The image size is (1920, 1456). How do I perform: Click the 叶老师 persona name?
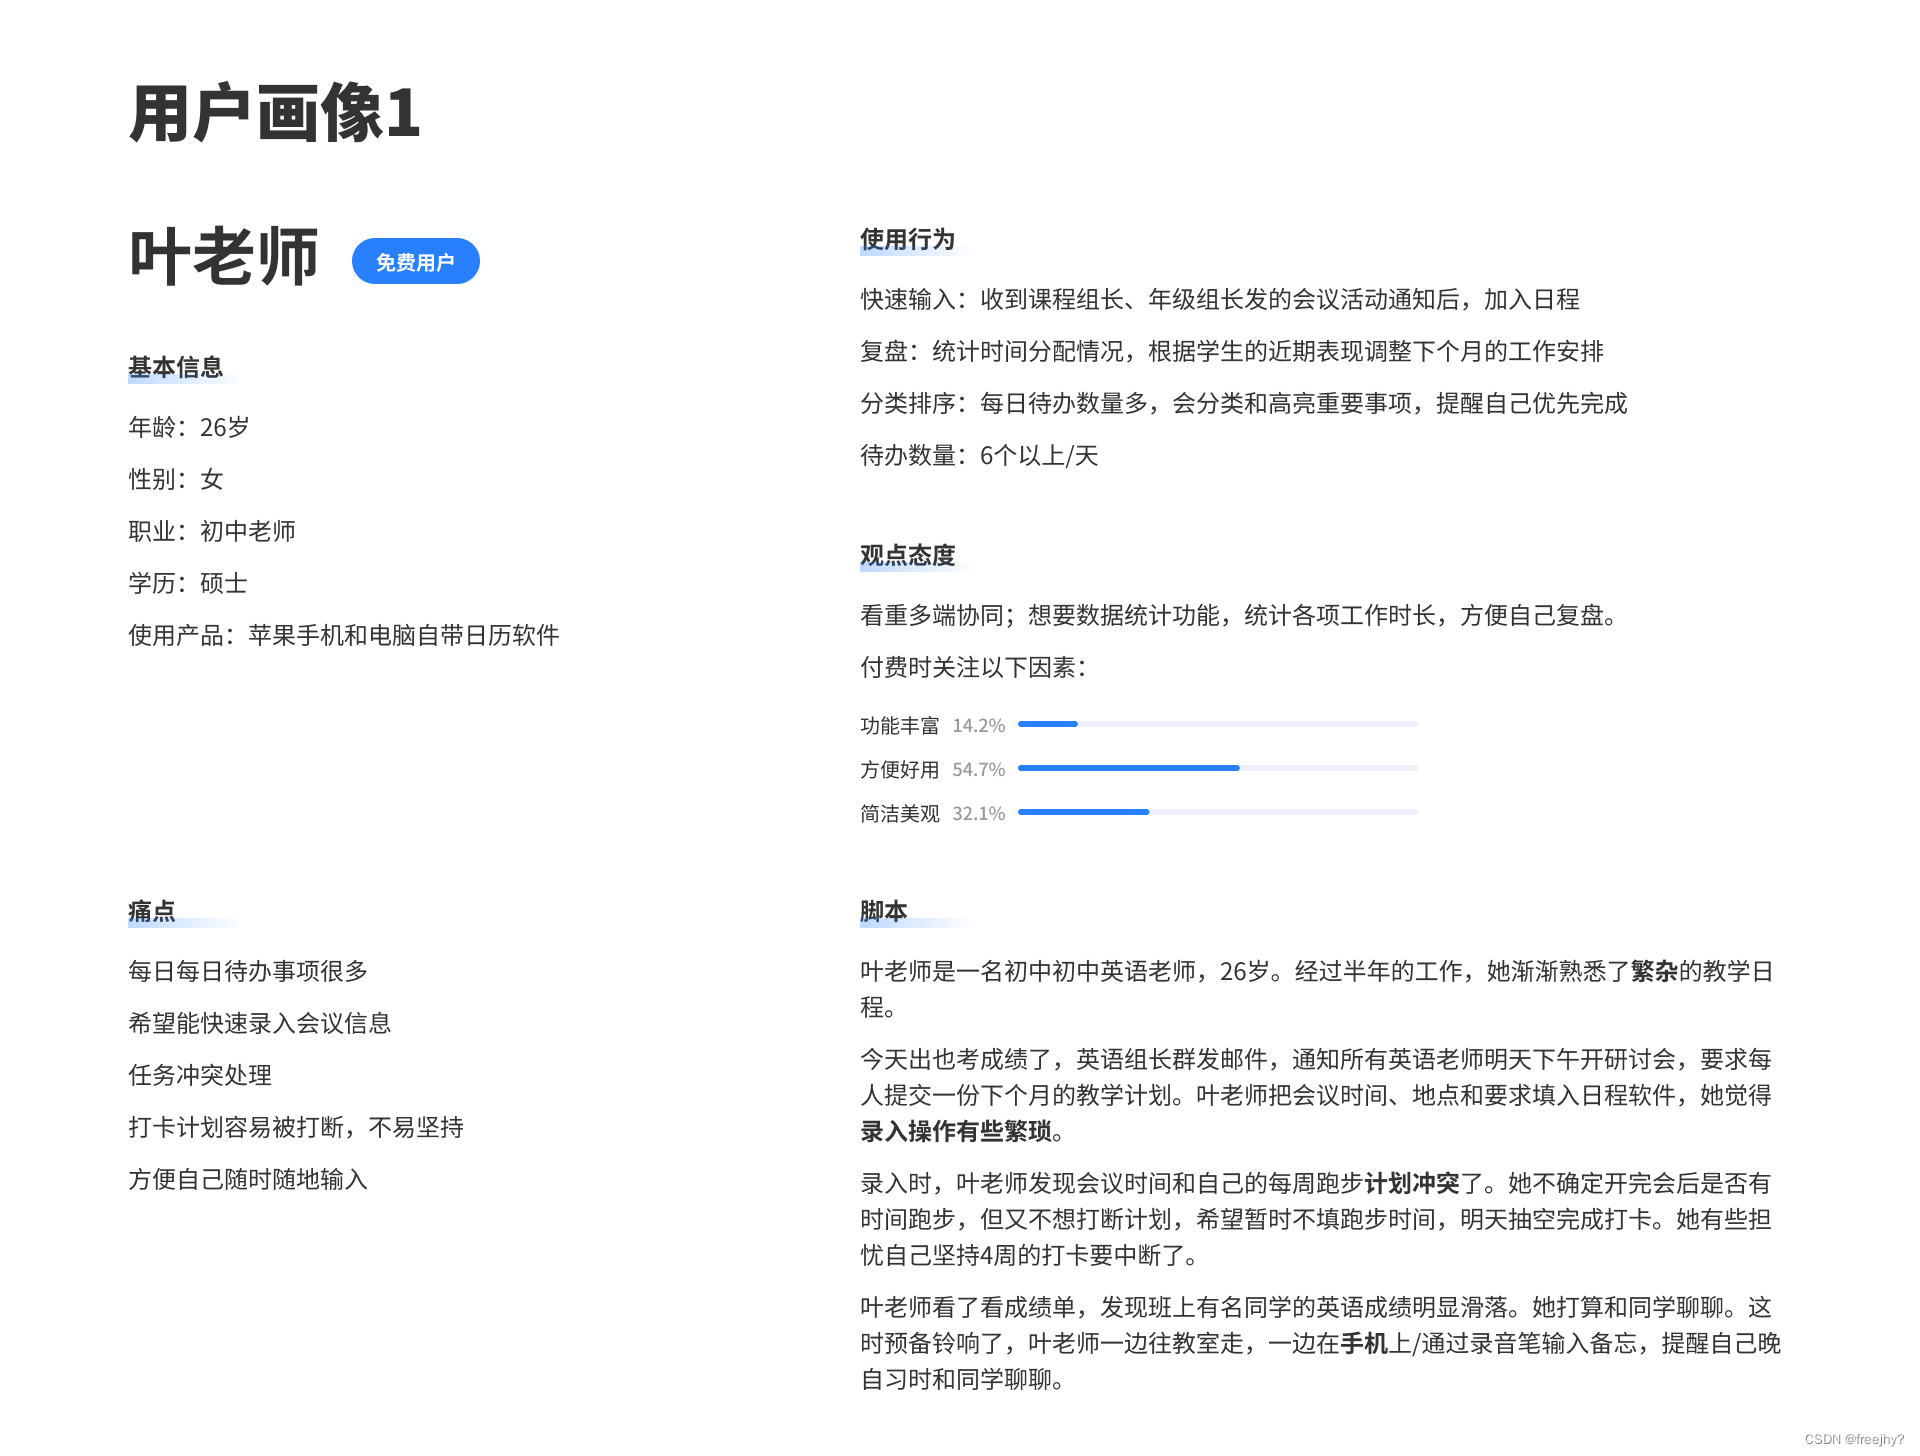pyautogui.click(x=224, y=257)
